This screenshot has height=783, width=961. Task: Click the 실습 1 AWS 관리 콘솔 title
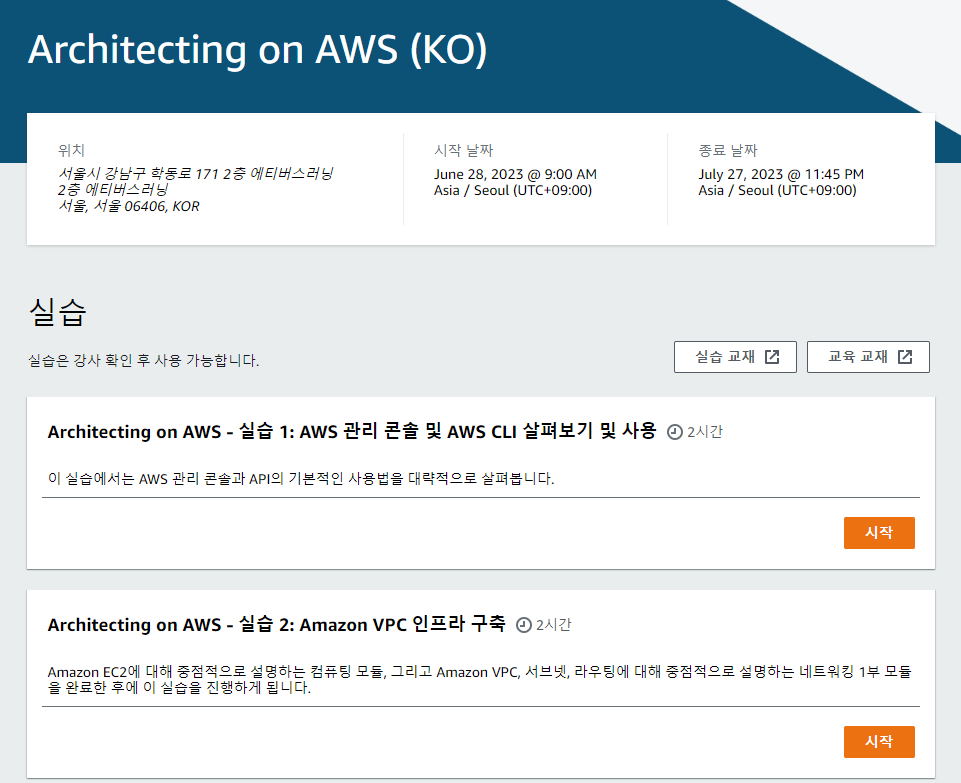[352, 431]
